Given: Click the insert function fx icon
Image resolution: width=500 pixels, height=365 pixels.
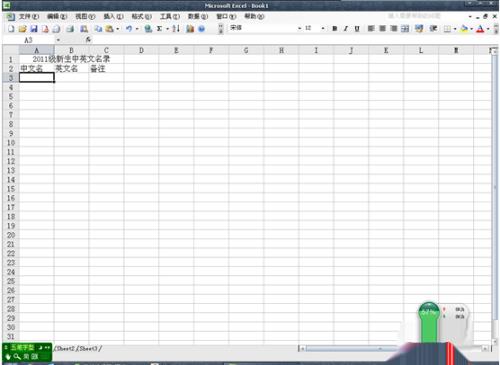Looking at the screenshot, I should [88, 40].
